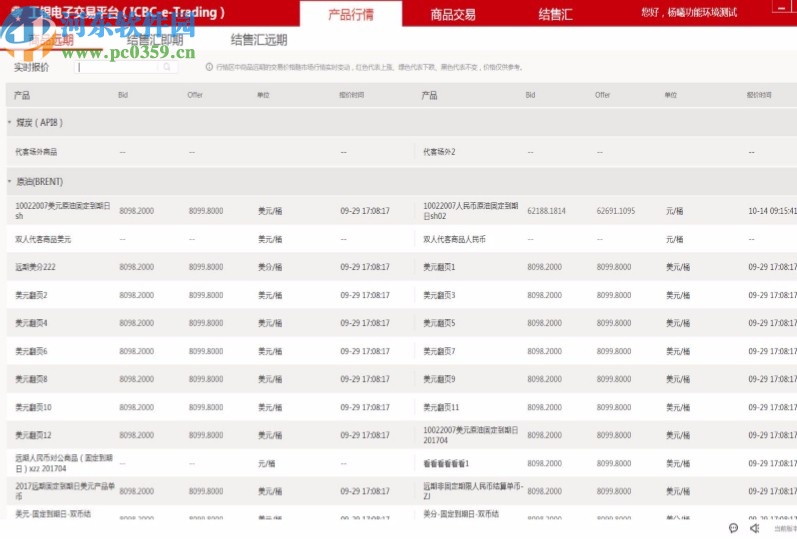797x539 pixels.
Task: Select the 美元翻页8 product
Action: pyautogui.click(x=31, y=379)
